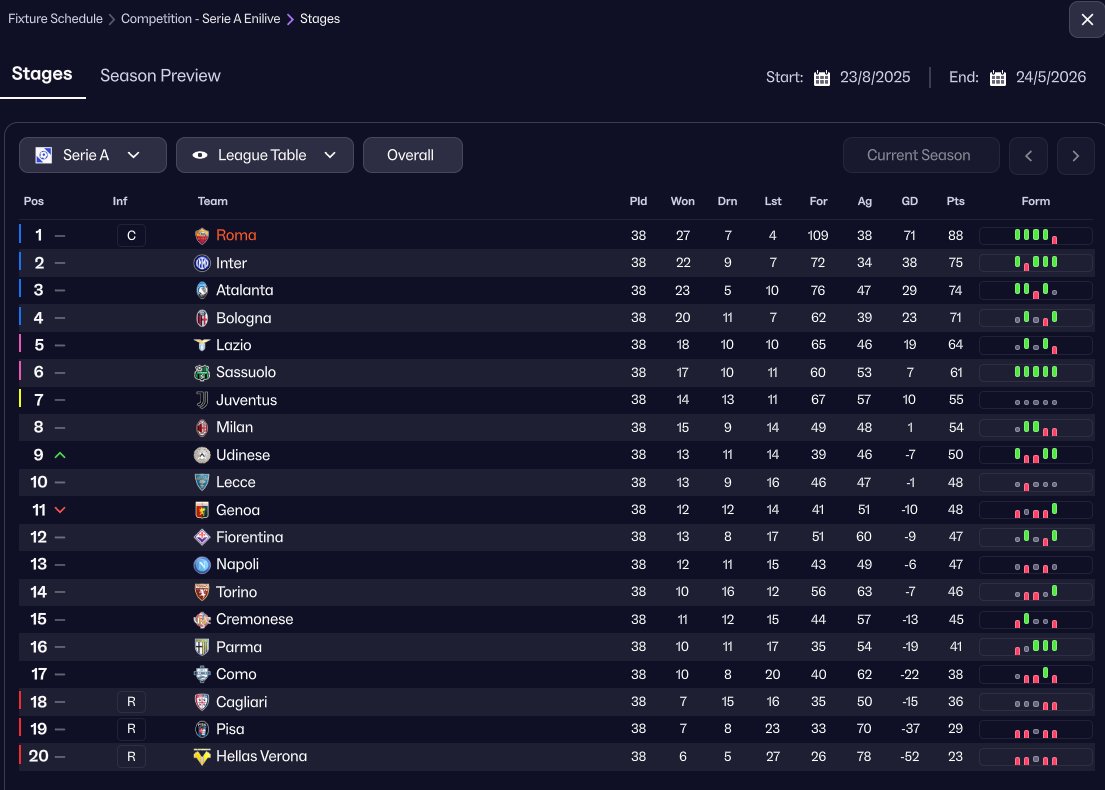Image resolution: width=1105 pixels, height=790 pixels.
Task: Click Fixture Schedule in the breadcrumb
Action: coord(57,19)
